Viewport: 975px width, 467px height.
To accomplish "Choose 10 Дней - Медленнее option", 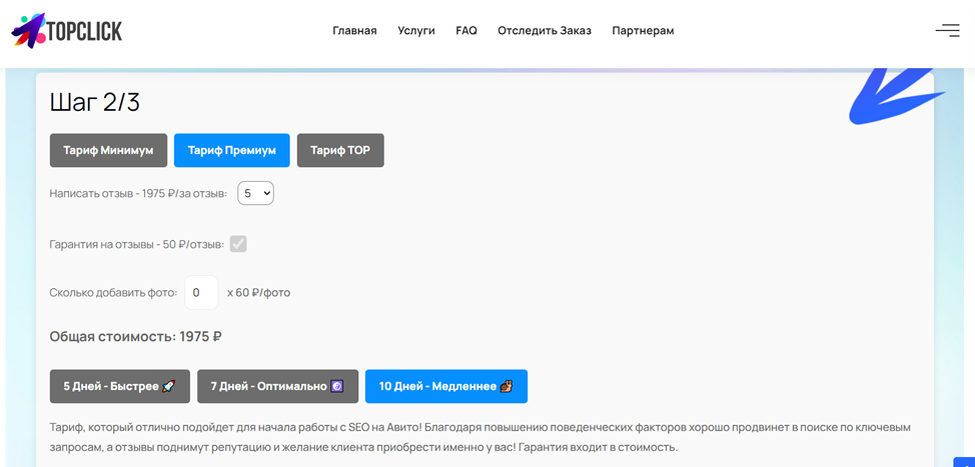I will [x=446, y=386].
